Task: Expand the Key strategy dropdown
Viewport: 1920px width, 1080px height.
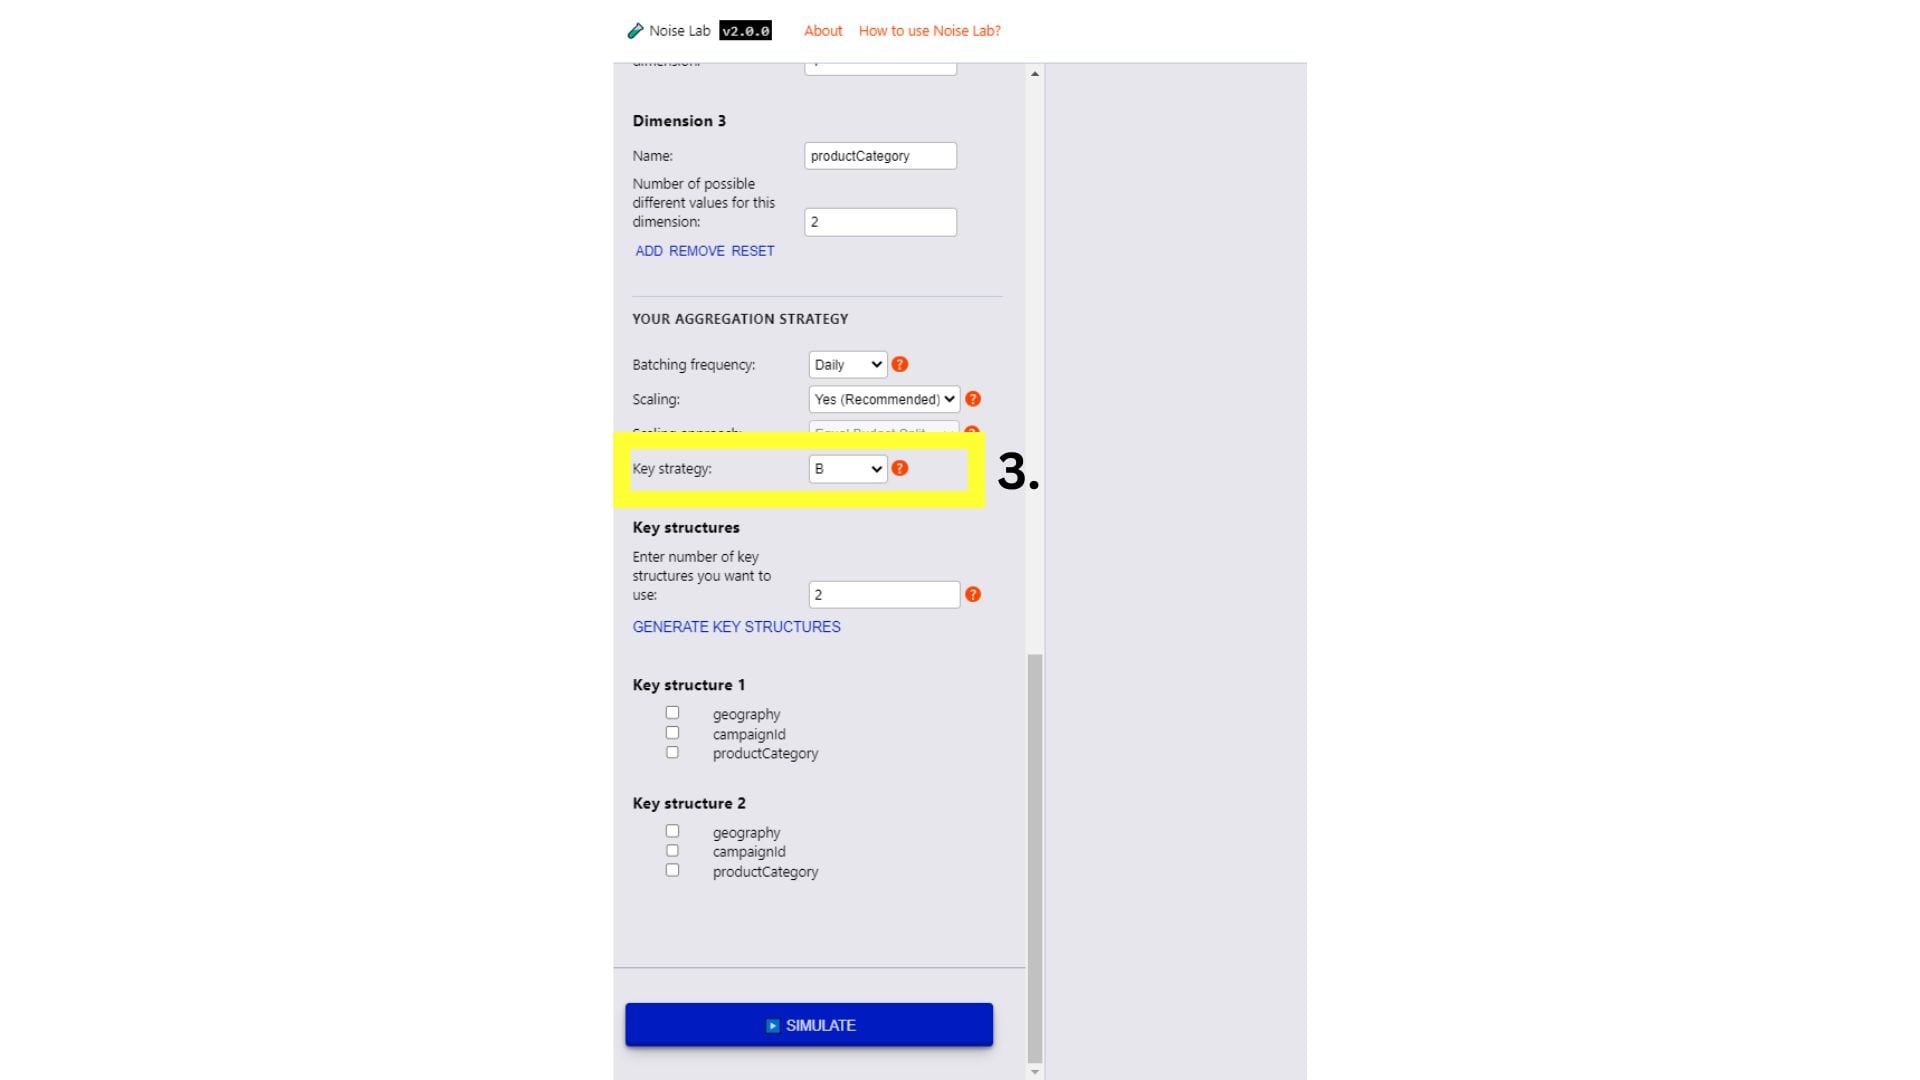Action: point(844,468)
